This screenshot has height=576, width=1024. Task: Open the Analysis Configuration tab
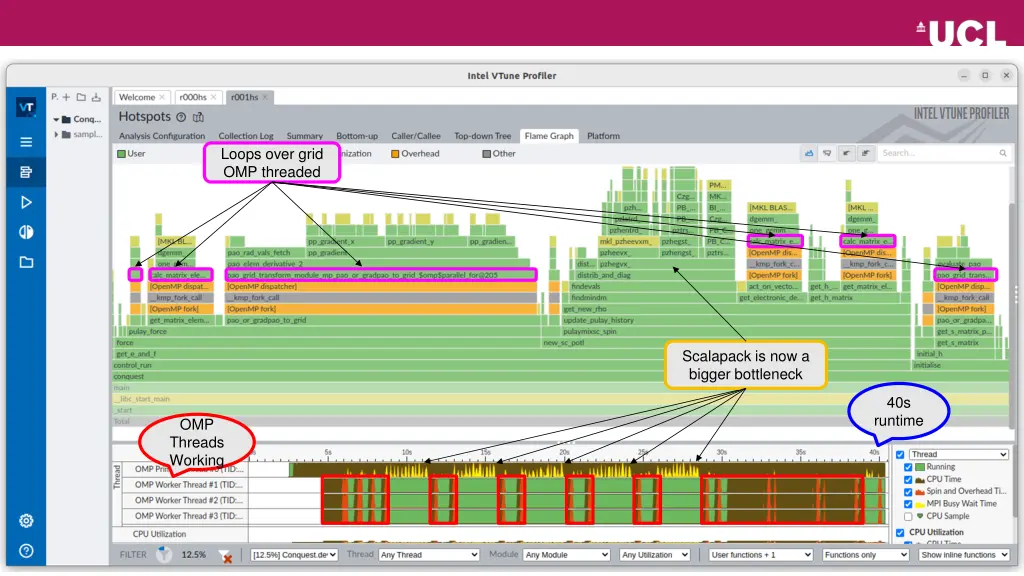point(162,136)
